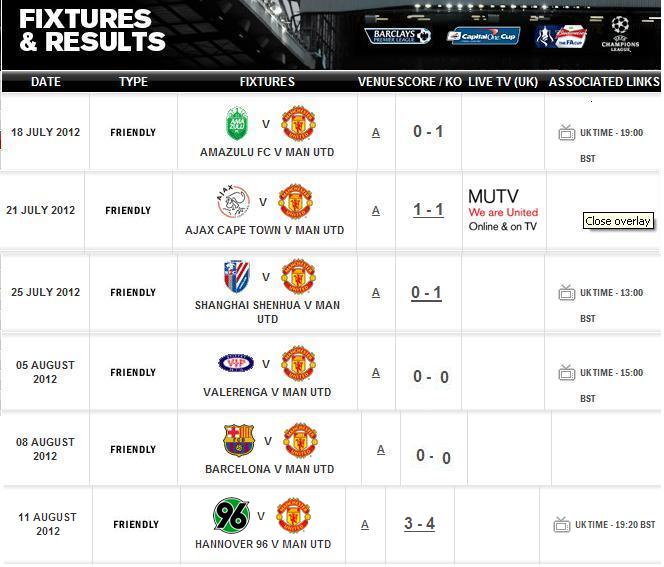Screen dimensions: 664x567
Task: Open the TV icon for Hannover 96 match
Action: click(x=562, y=525)
